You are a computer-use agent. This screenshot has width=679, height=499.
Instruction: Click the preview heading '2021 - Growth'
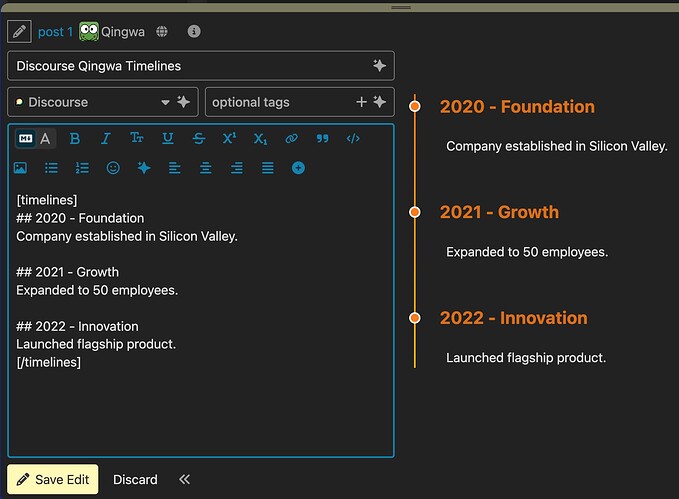point(499,212)
